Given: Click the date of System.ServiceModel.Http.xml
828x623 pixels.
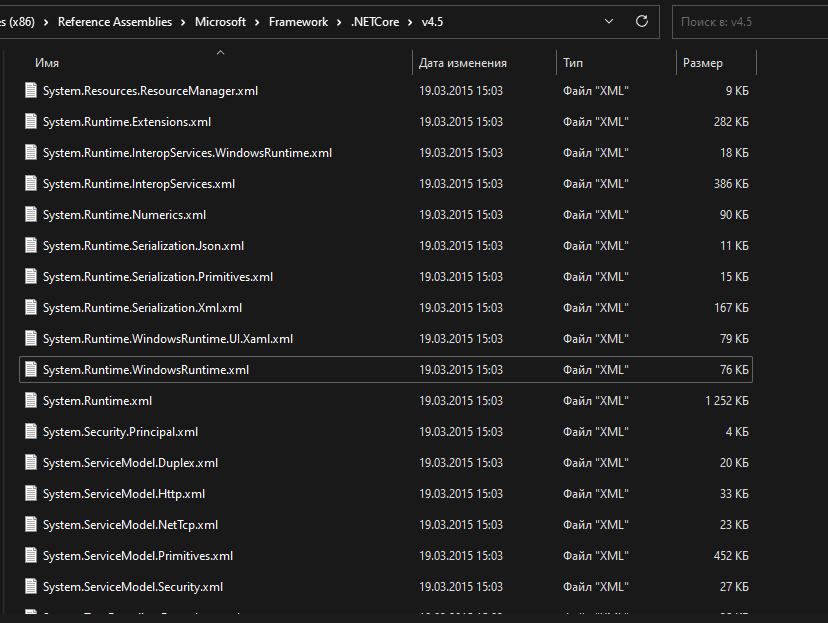Looking at the screenshot, I should click(461, 494).
